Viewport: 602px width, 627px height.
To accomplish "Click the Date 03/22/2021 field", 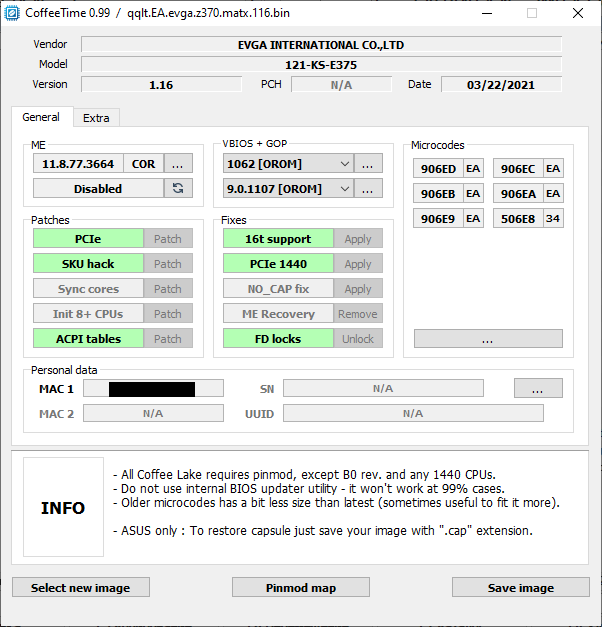I will click(501, 84).
